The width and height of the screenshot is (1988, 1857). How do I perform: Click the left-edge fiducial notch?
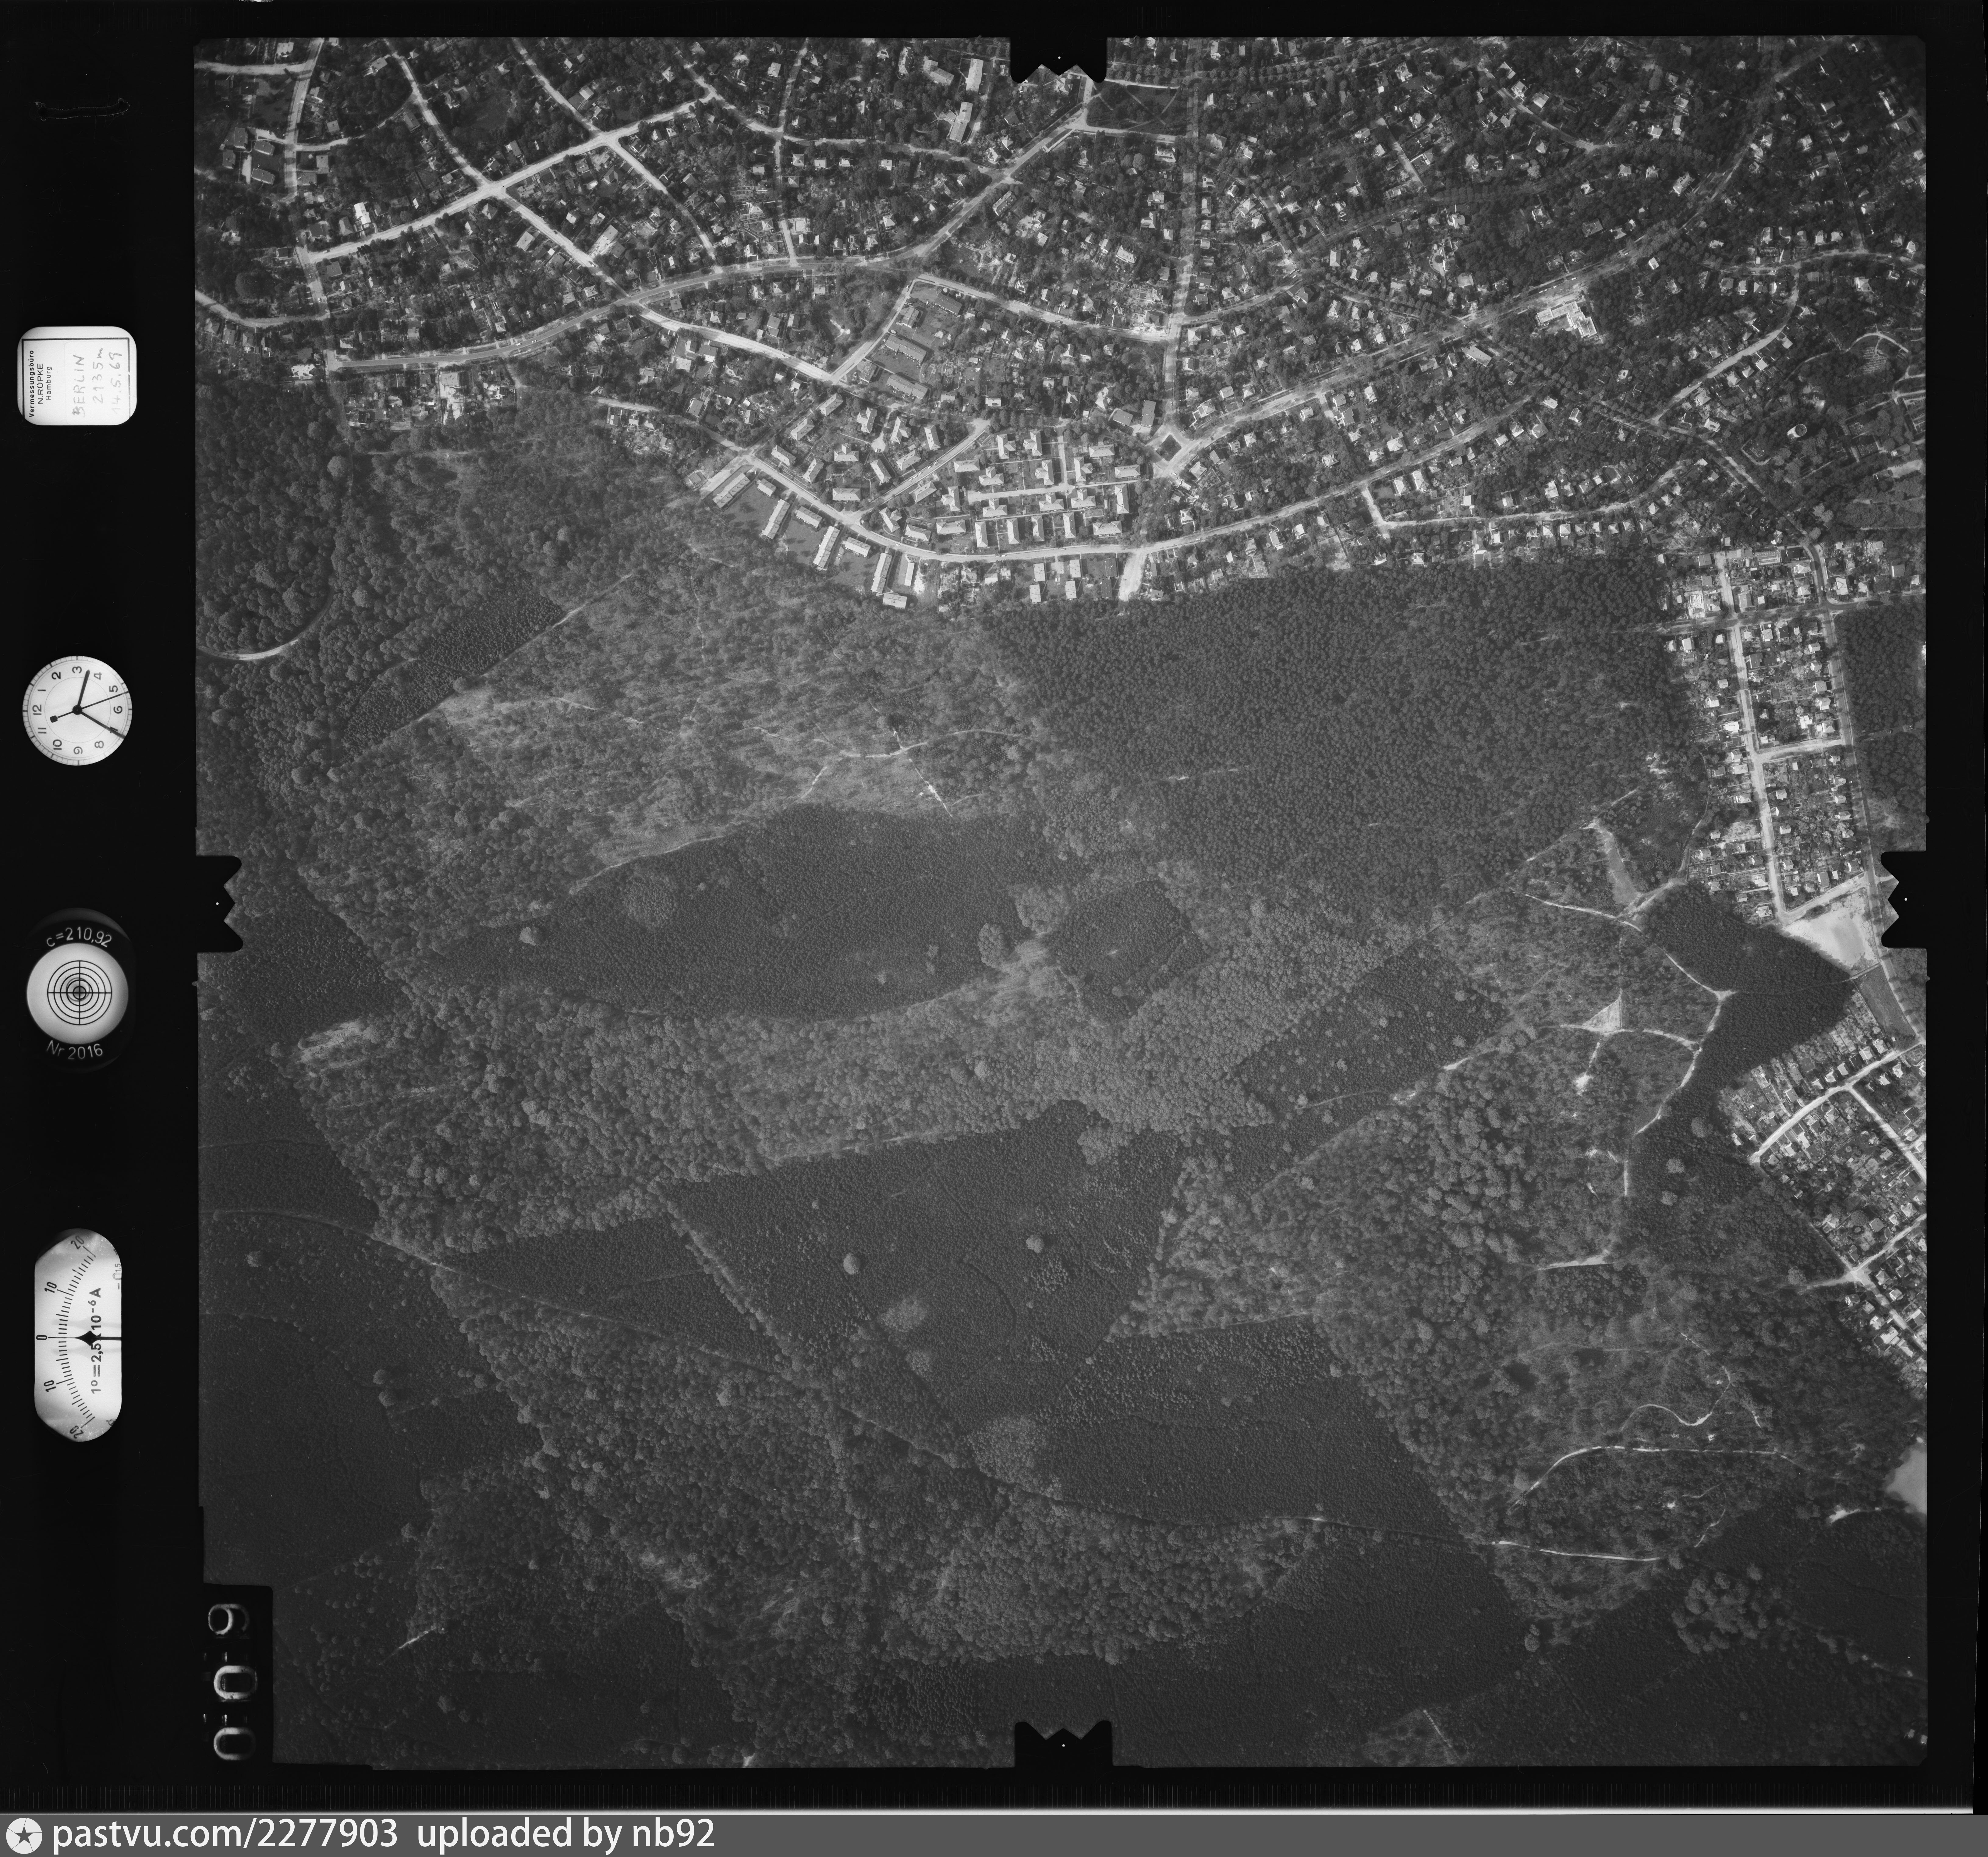click(x=218, y=903)
